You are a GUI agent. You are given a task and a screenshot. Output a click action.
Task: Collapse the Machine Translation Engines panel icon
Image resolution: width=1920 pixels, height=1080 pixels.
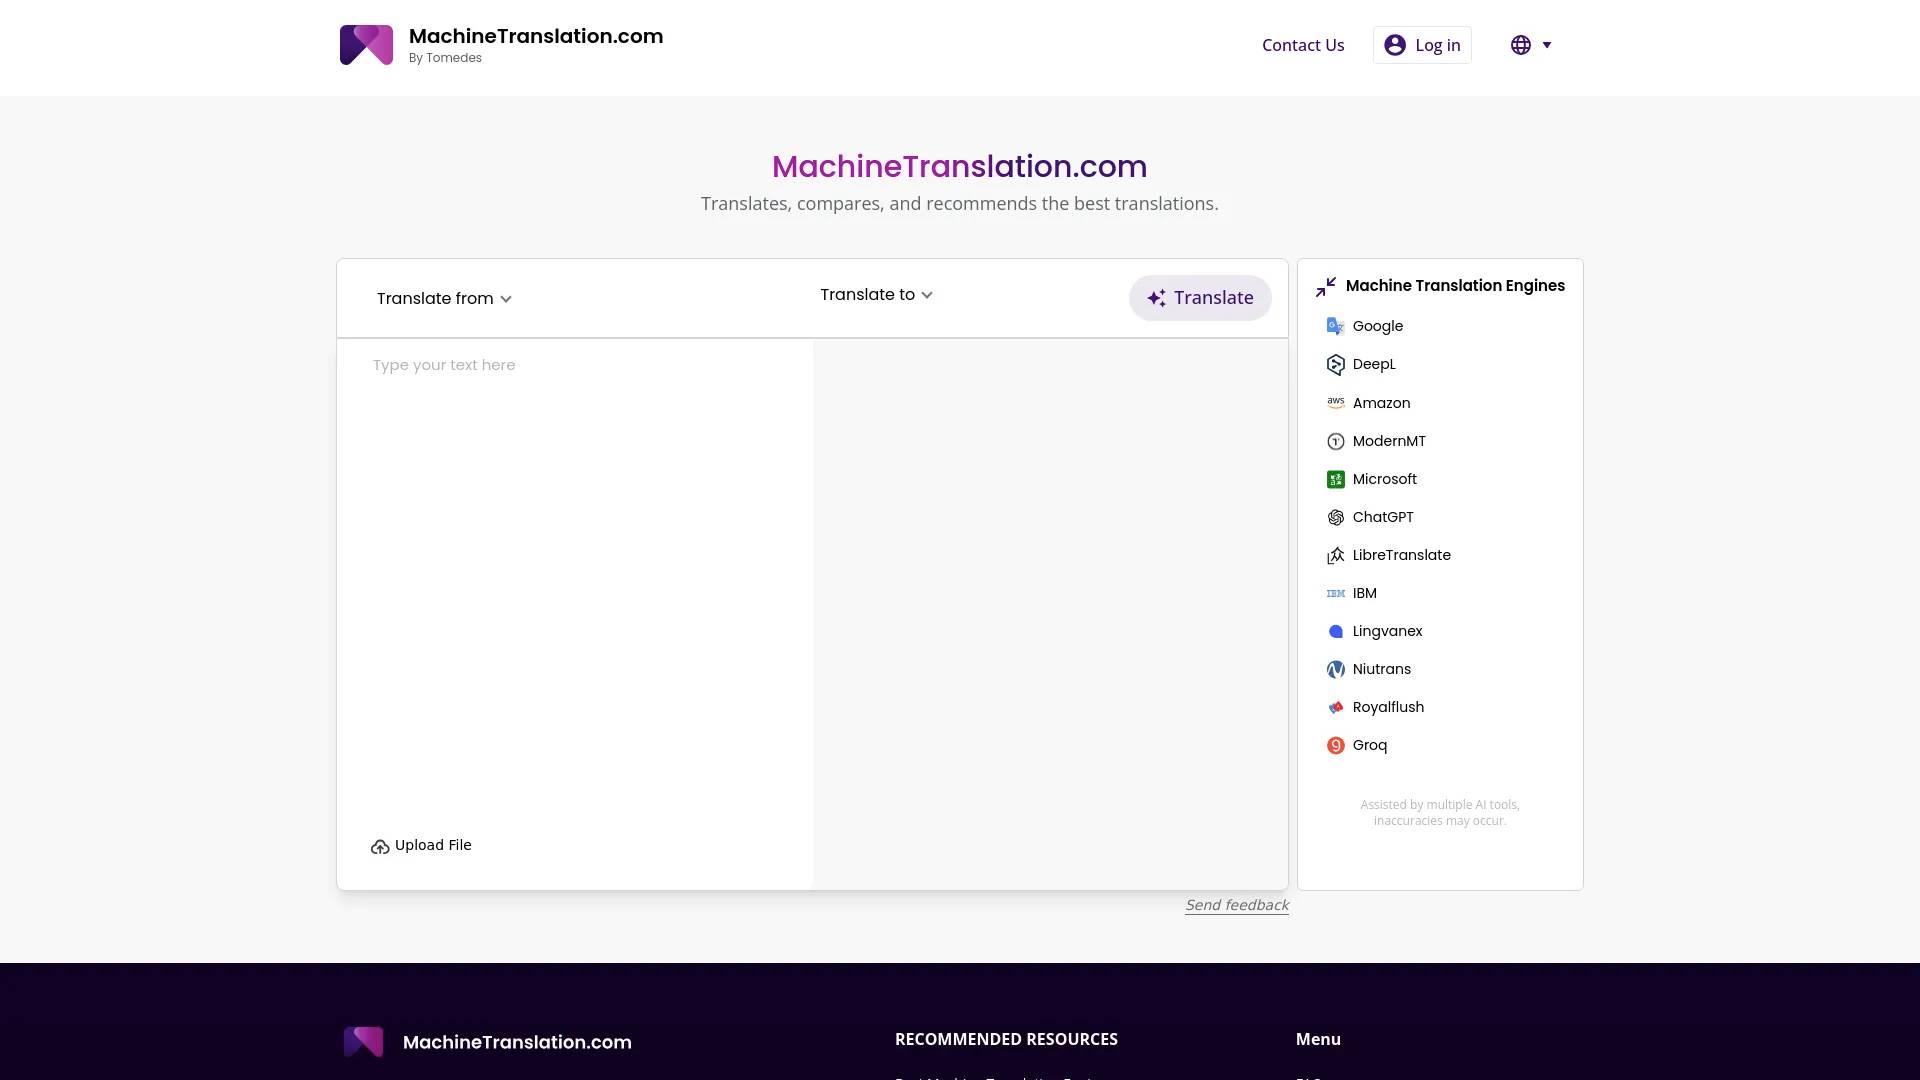(x=1326, y=287)
